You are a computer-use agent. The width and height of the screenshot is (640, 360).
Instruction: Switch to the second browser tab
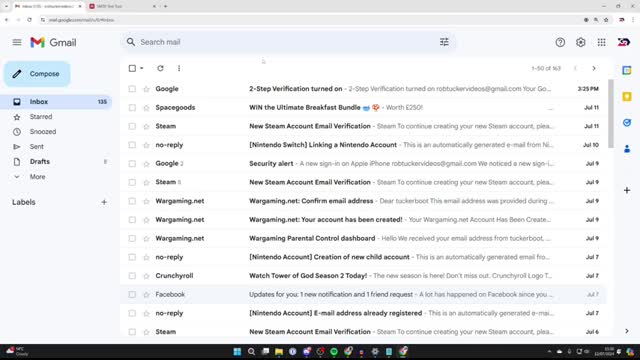click(122, 6)
